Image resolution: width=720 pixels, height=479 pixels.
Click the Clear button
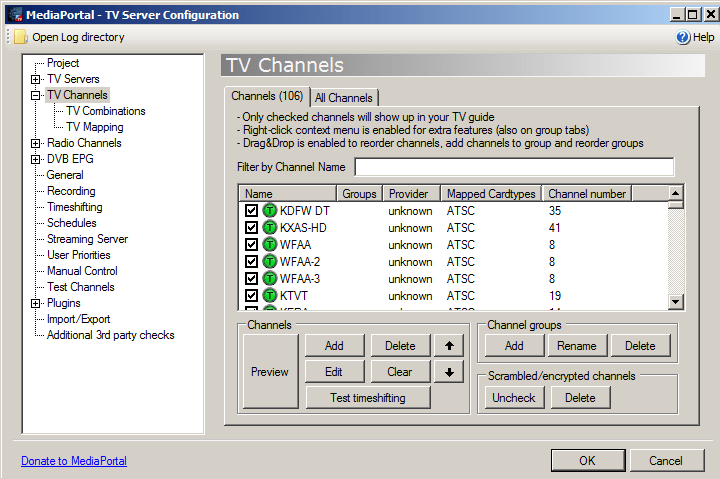pos(400,372)
